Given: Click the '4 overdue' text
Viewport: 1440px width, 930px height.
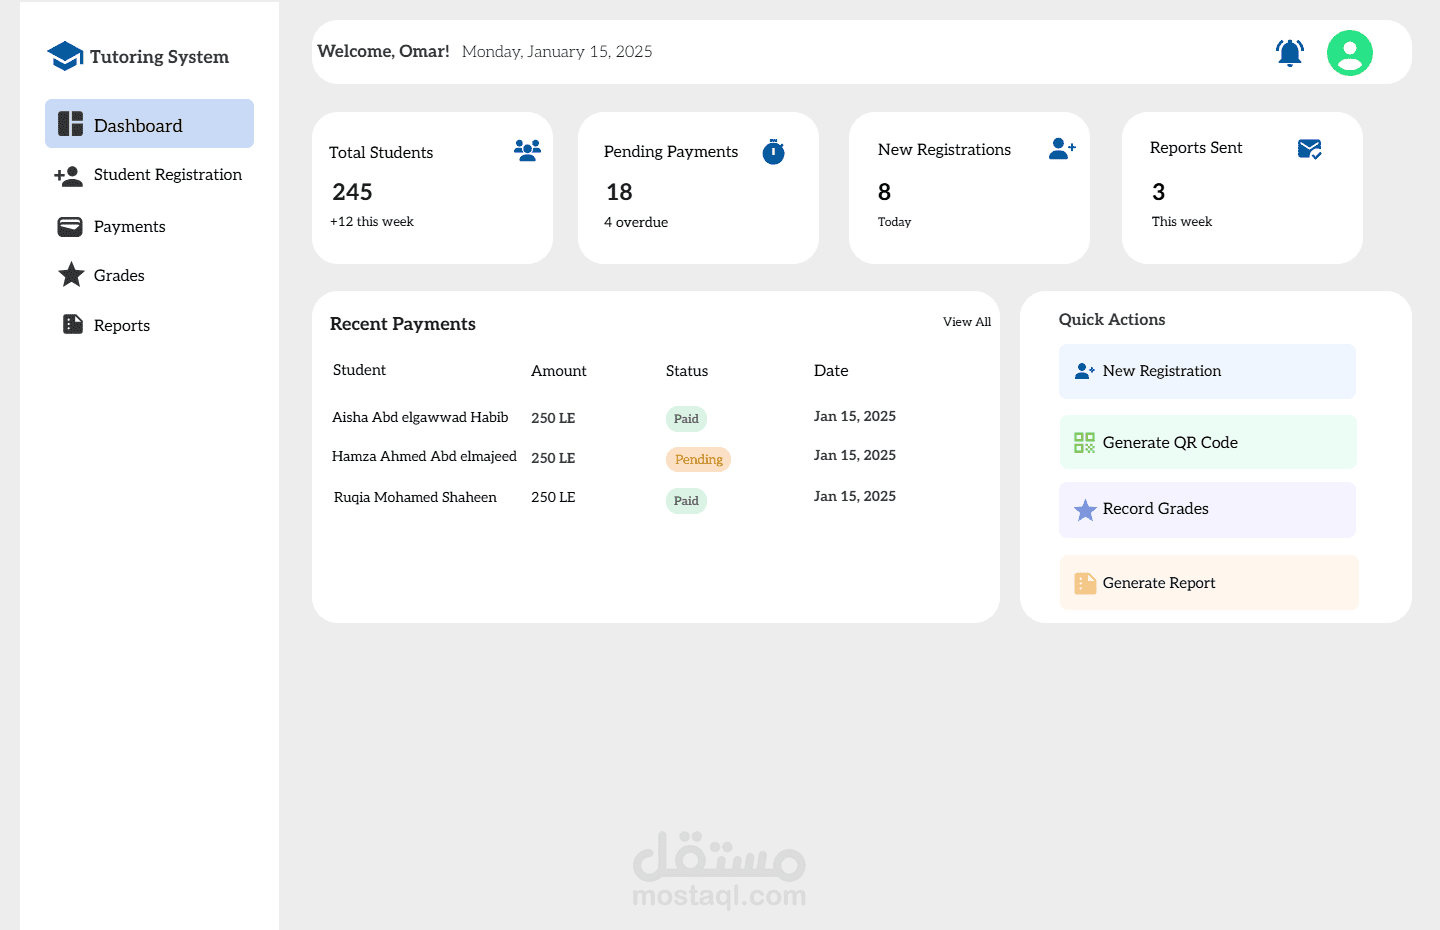Looking at the screenshot, I should point(636,222).
